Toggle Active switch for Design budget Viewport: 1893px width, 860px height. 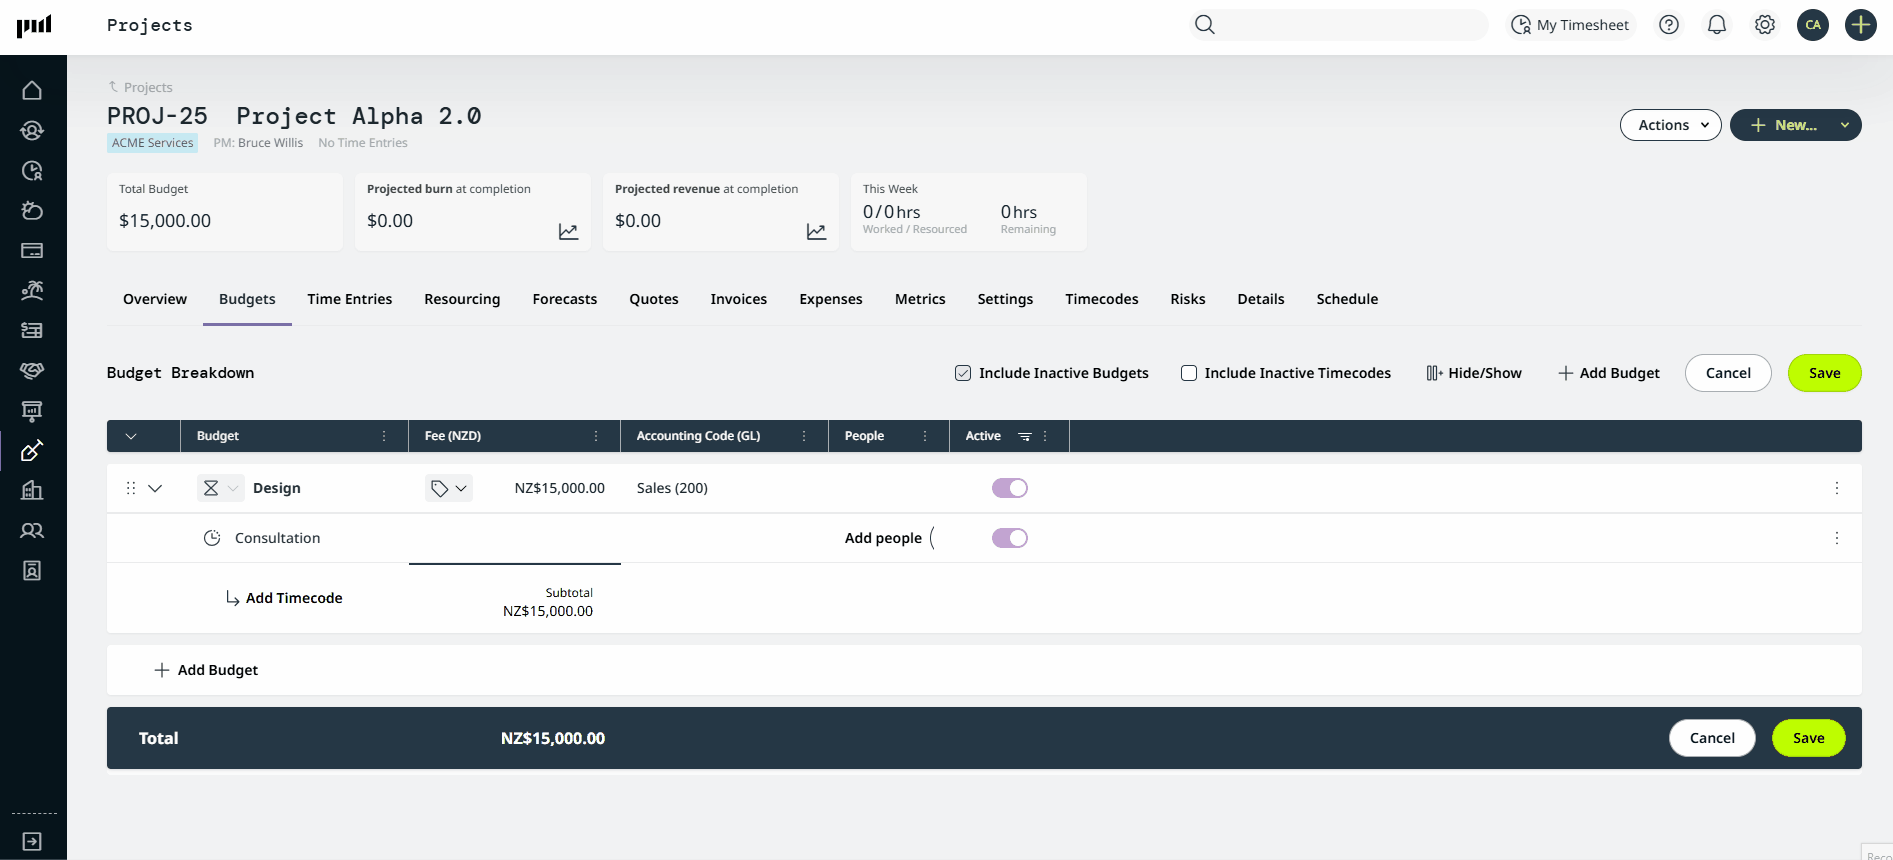click(x=1009, y=488)
